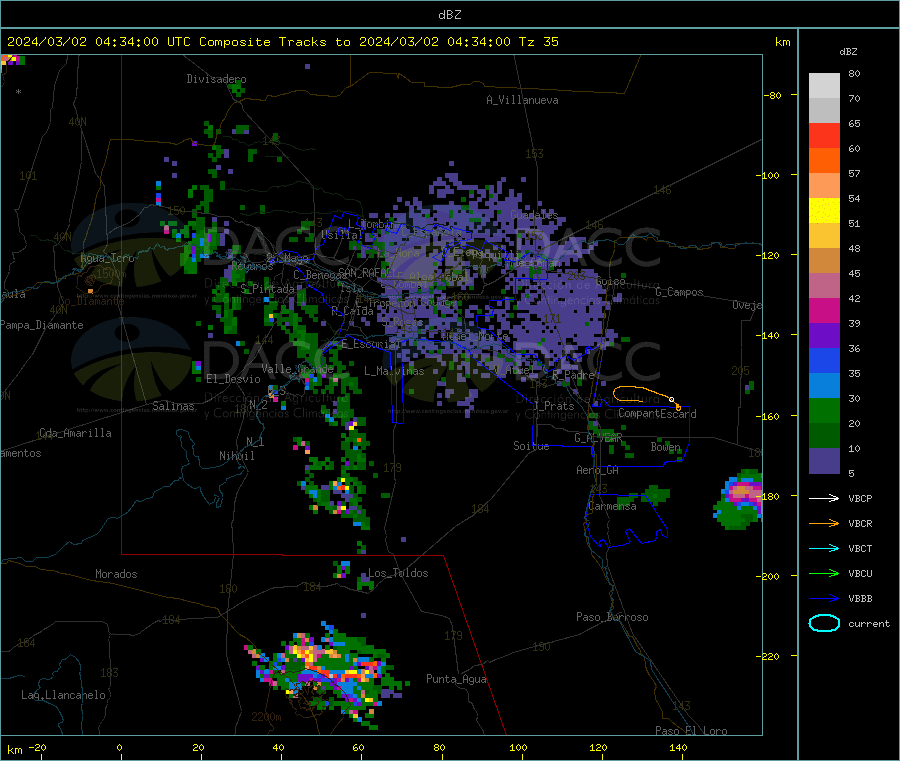The image size is (900, 761).
Task: Click the asterisk marker below top-left corner
Action: click(19, 92)
